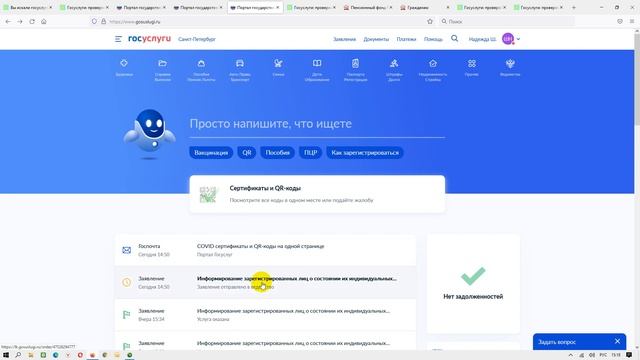640x360 pixels.
Task: Open the Заявление sent today at 14:50
Action: coord(265,282)
